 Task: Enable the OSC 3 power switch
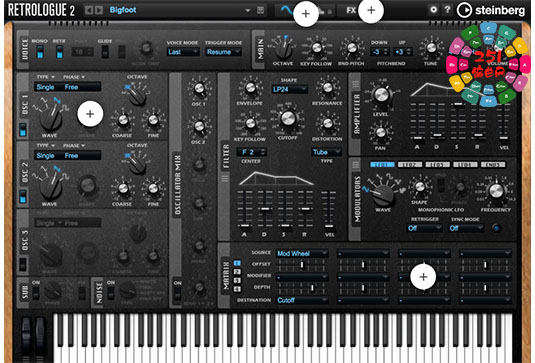click(x=23, y=264)
